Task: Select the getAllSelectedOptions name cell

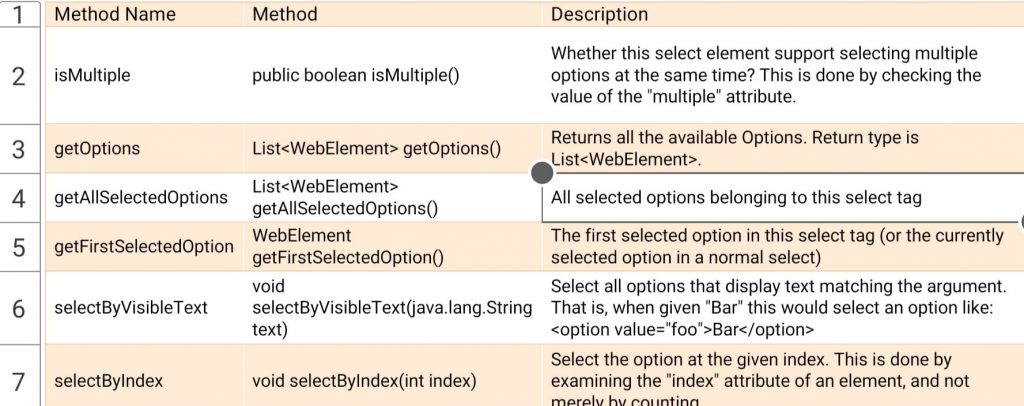Action: pos(144,198)
